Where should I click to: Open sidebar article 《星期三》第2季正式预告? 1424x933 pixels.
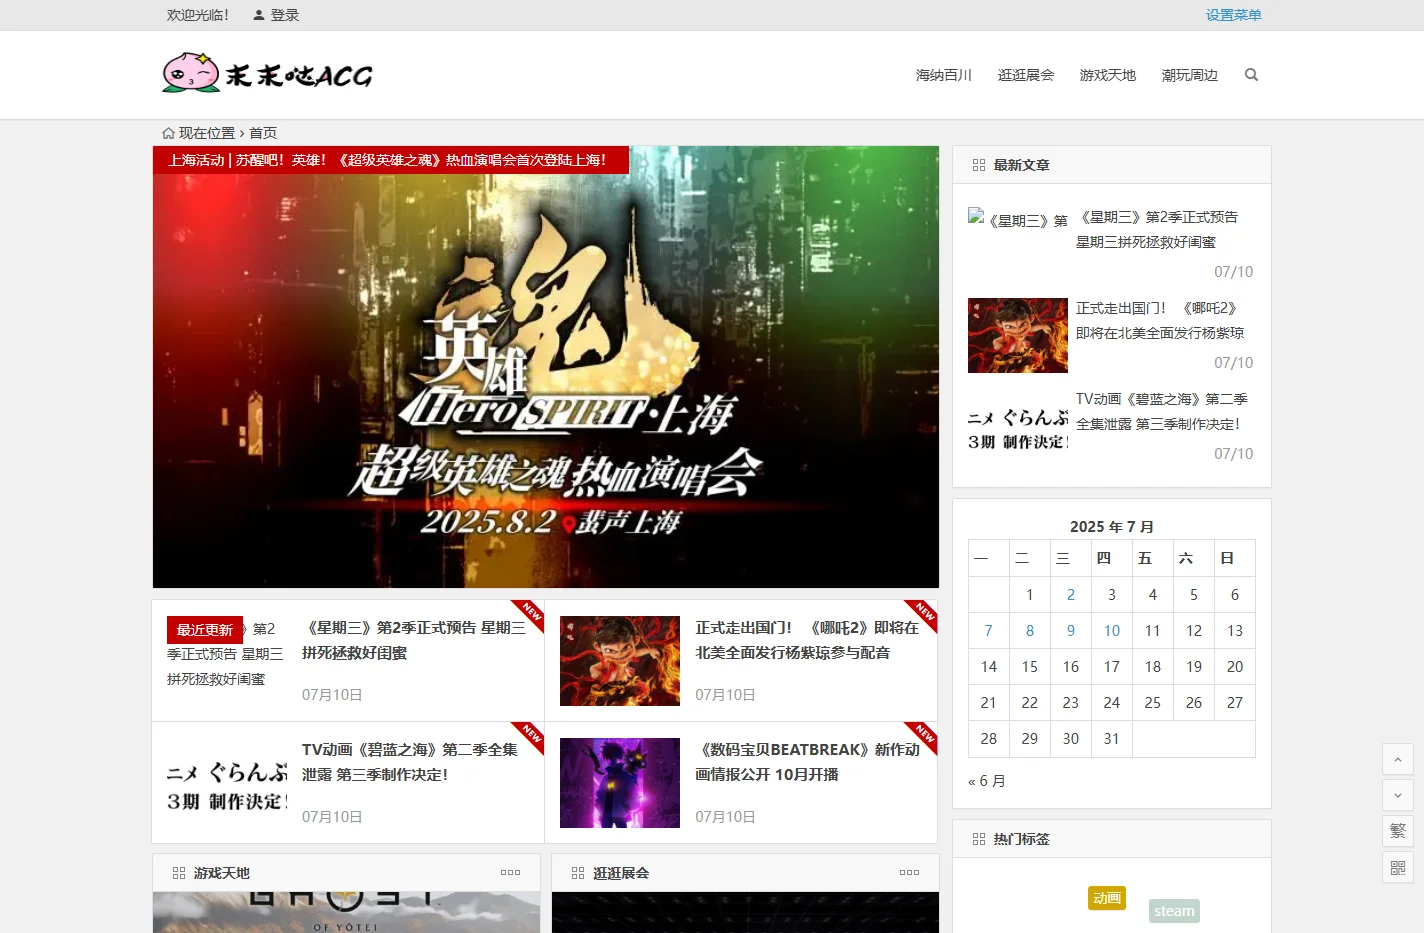[1157, 229]
